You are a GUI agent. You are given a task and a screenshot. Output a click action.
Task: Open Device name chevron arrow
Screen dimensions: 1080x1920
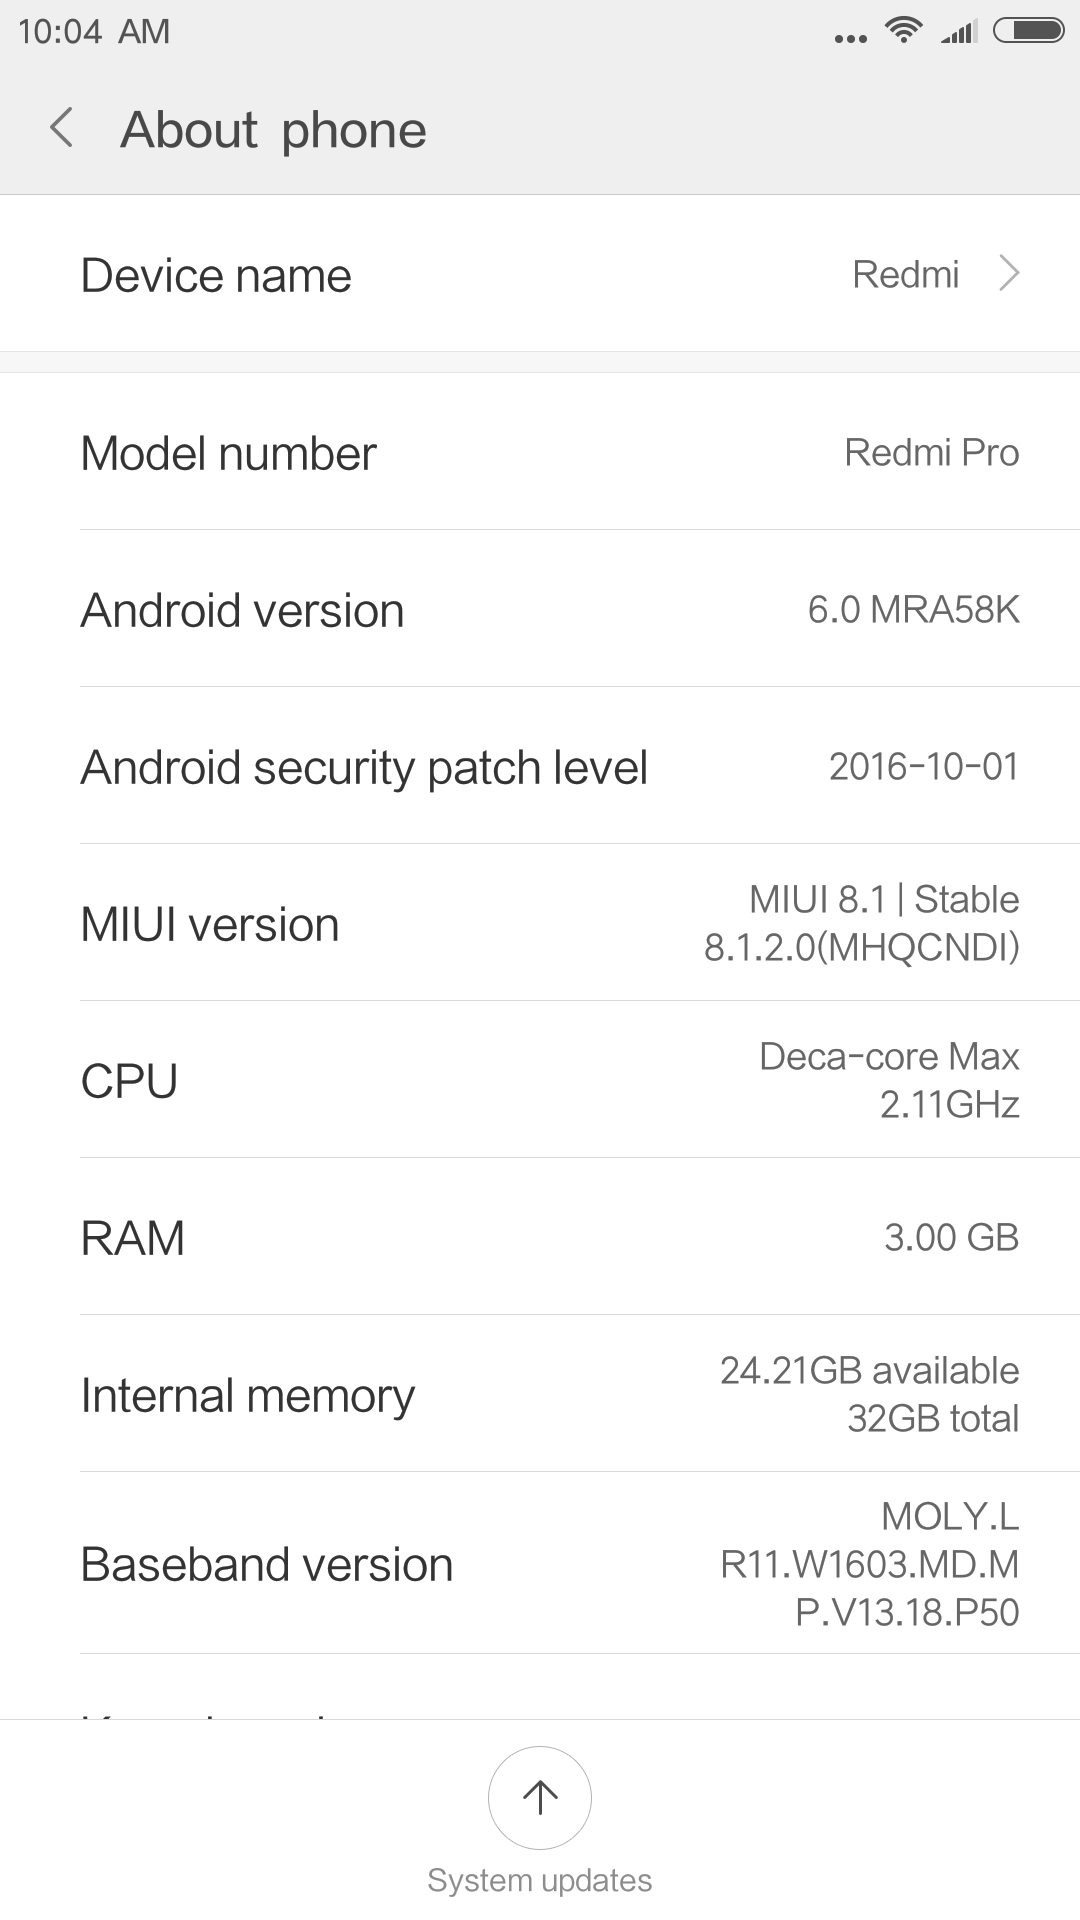(x=1009, y=273)
